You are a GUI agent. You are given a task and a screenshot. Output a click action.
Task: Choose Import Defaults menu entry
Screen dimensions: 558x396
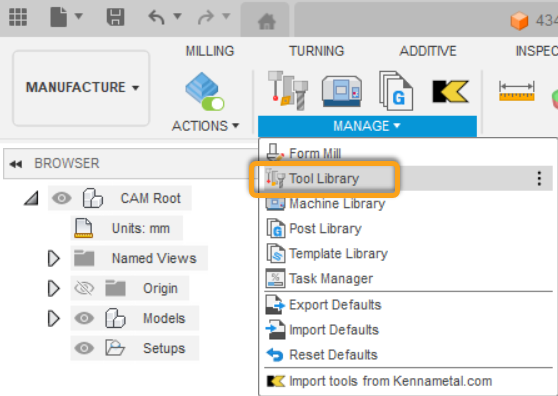click(334, 330)
